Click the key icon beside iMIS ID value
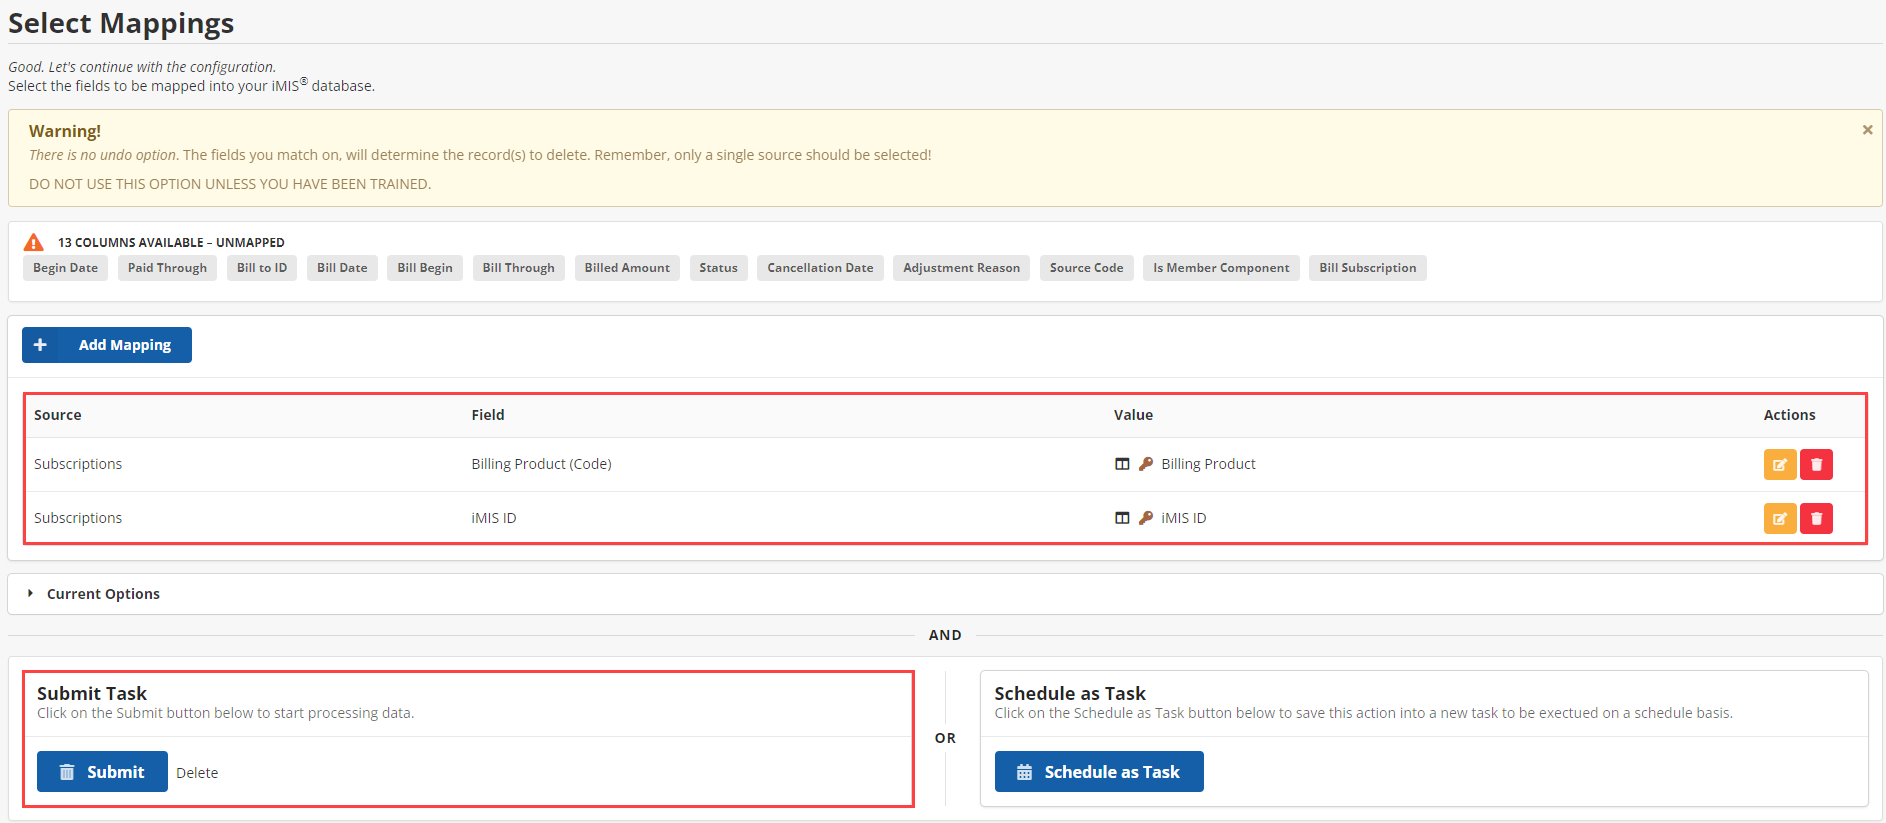 click(1146, 518)
